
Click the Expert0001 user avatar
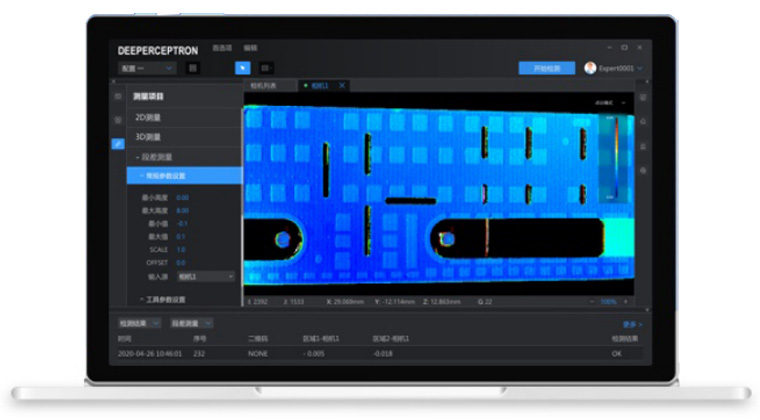pyautogui.click(x=590, y=68)
